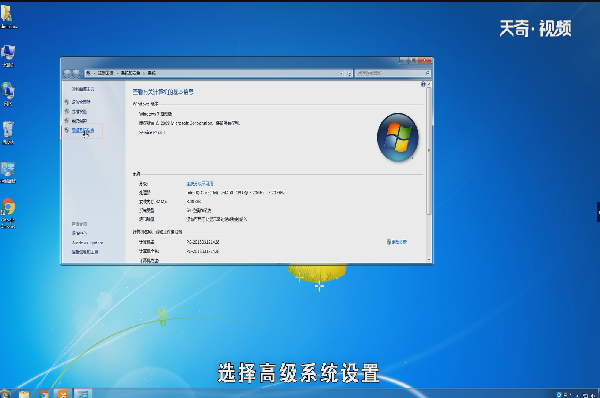Open Windows Explorer from the taskbar
Image resolution: width=600 pixels, height=398 pixels.
(x=24, y=394)
